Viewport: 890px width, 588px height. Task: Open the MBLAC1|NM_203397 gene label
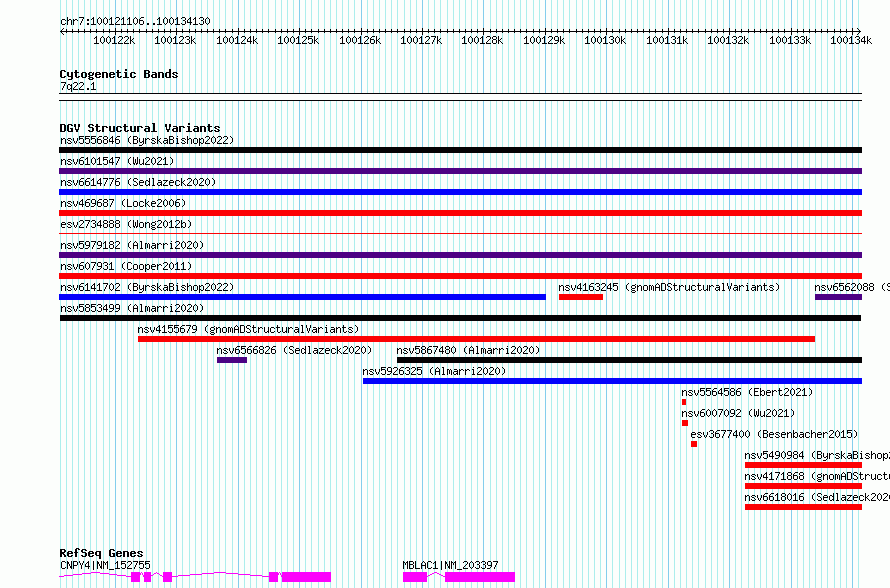pyautogui.click(x=450, y=565)
